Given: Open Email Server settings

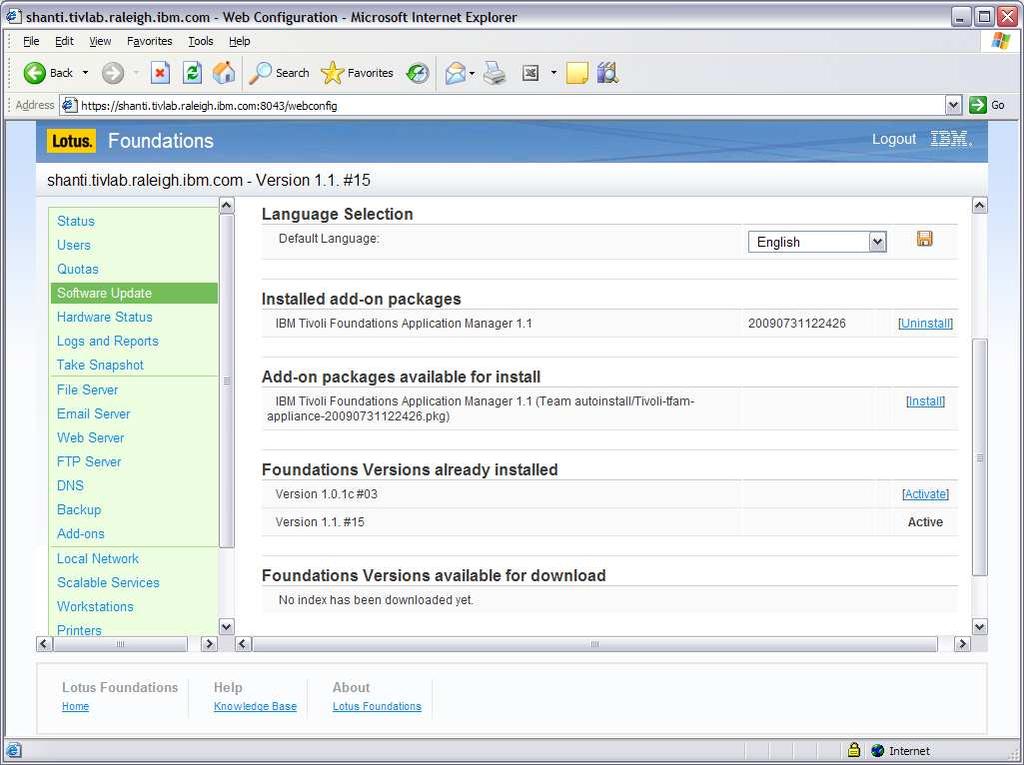Looking at the screenshot, I should click(x=93, y=414).
